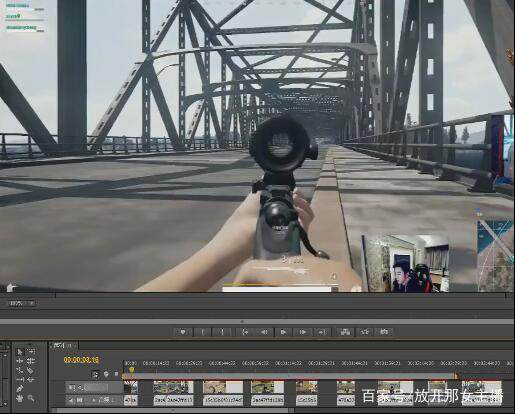This screenshot has width=515, height=414.
Task: Select the sequence tab in timeline
Action: (63, 346)
